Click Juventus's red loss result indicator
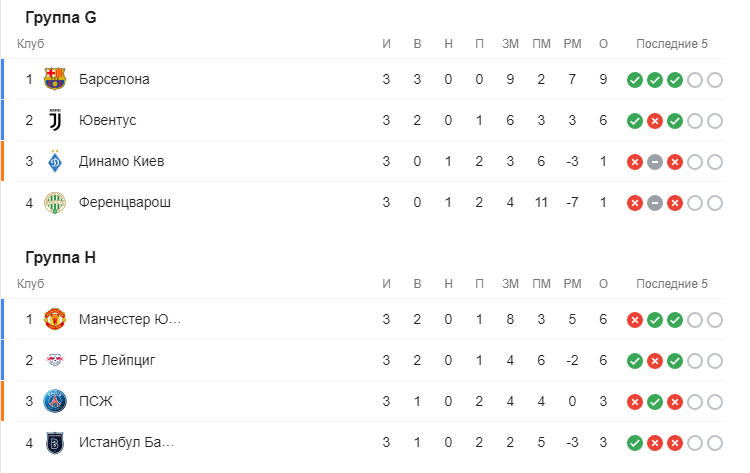This screenshot has width=750, height=473. click(654, 121)
